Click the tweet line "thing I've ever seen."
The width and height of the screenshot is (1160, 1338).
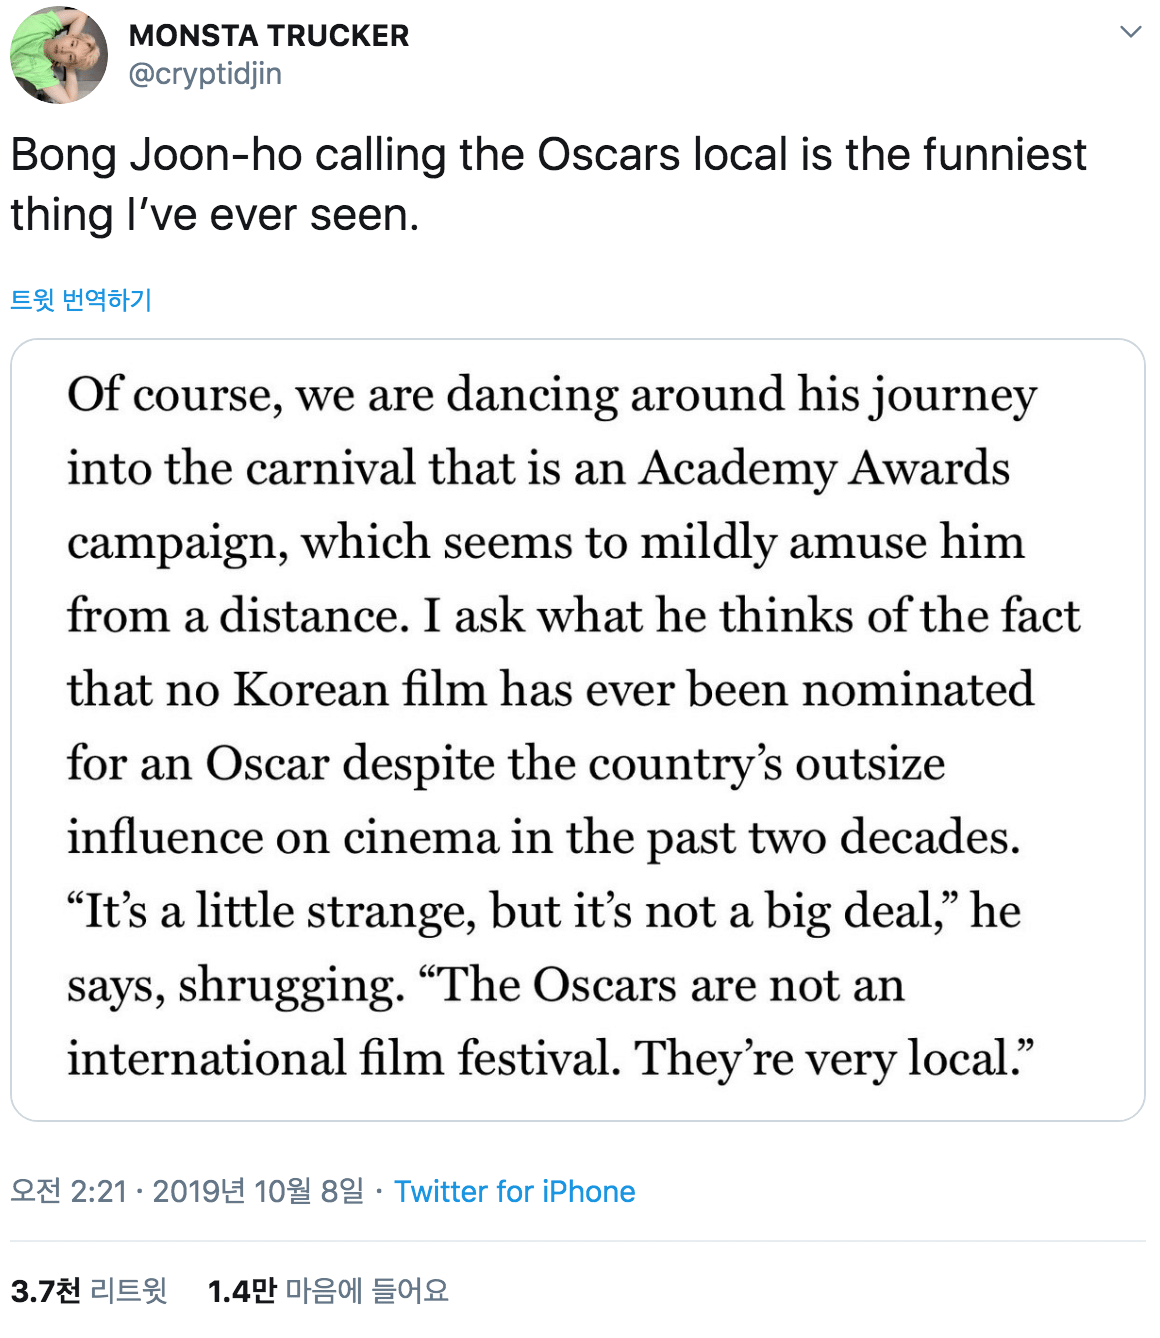pos(215,215)
